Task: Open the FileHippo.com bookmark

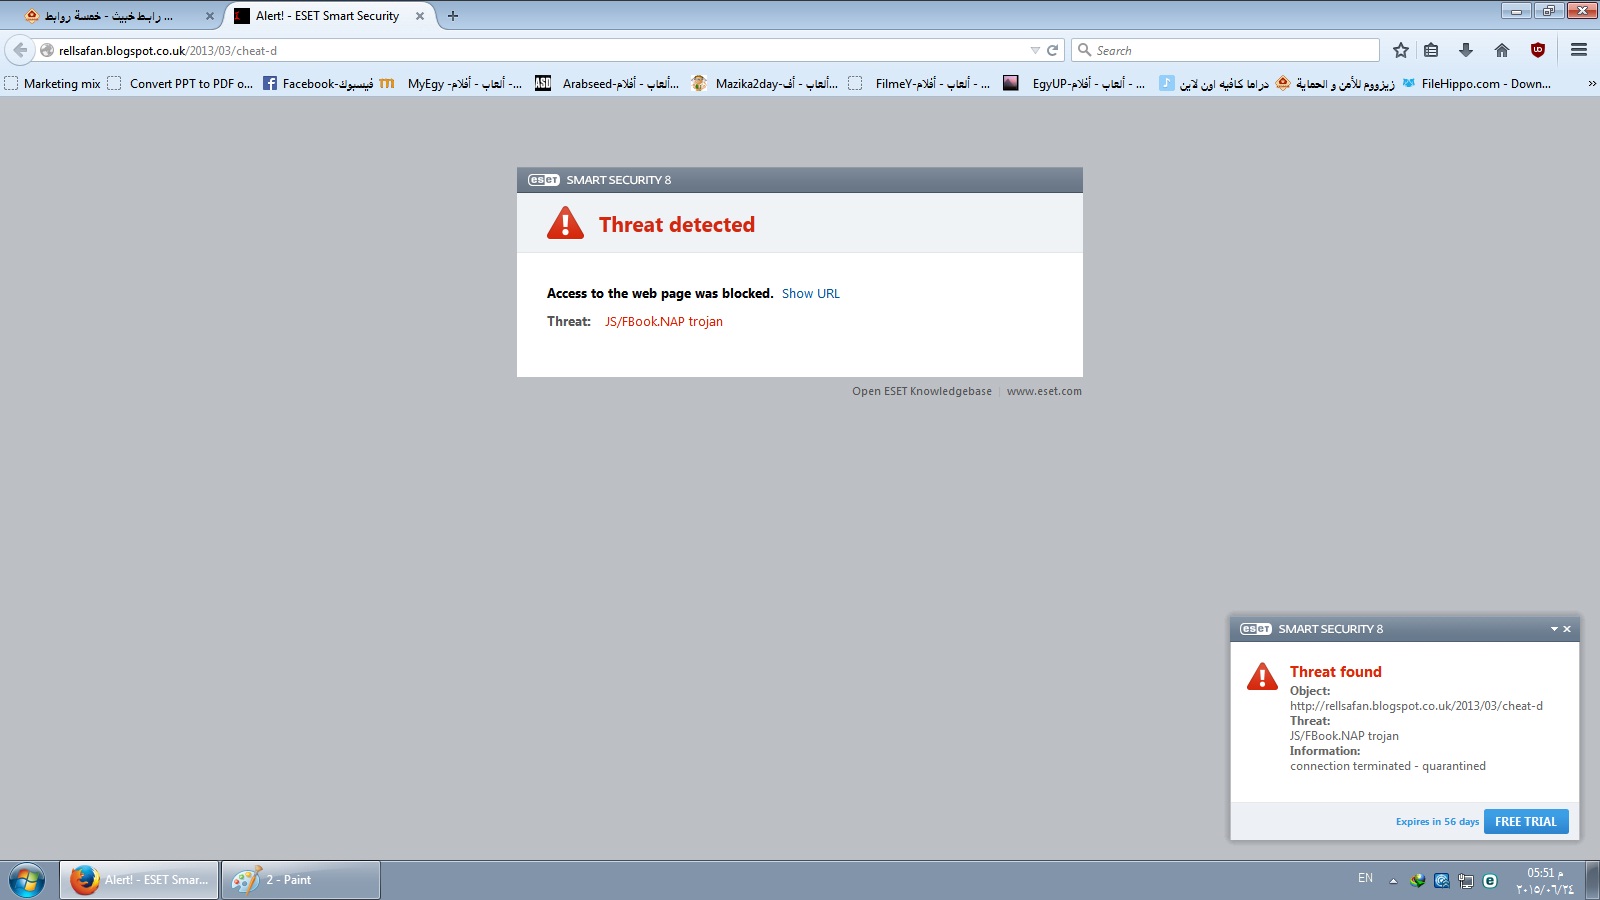Action: click(1476, 84)
